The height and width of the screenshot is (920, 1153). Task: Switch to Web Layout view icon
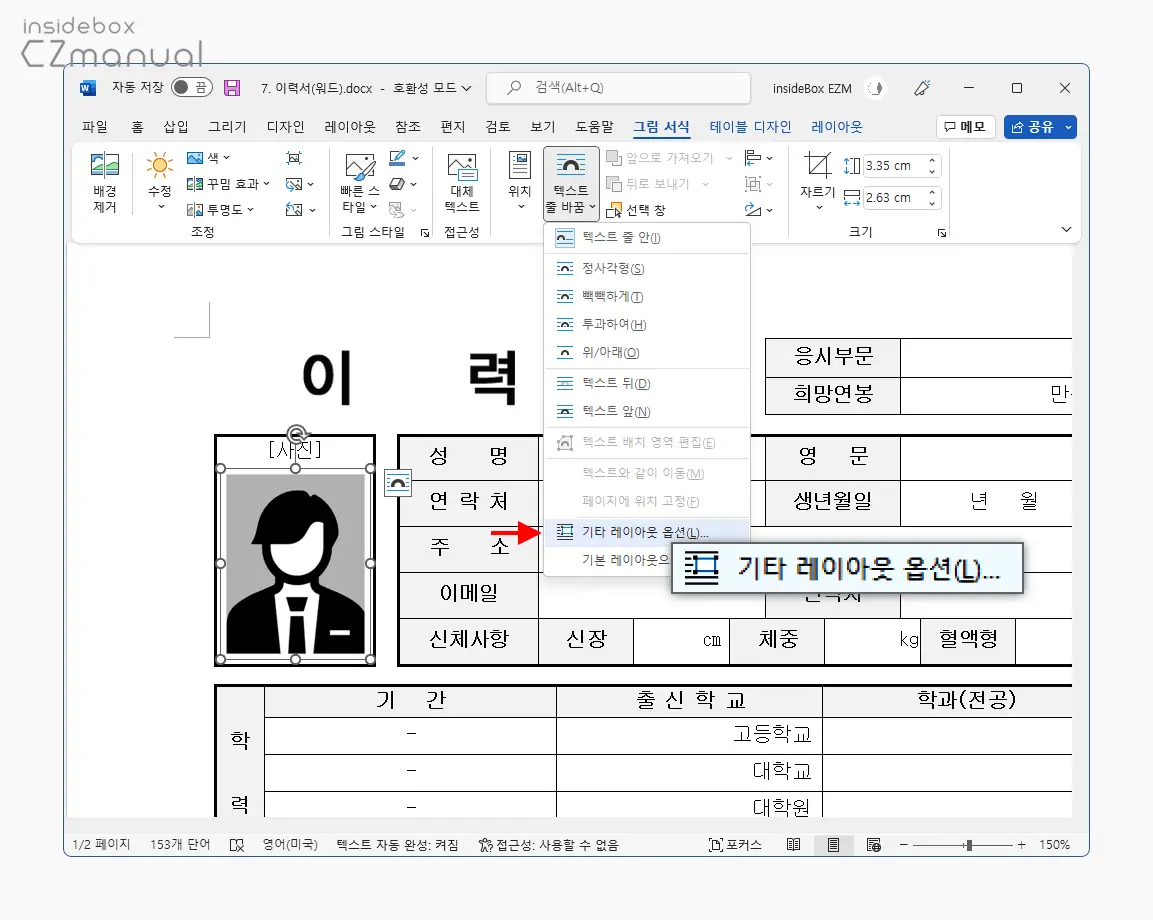(x=874, y=845)
